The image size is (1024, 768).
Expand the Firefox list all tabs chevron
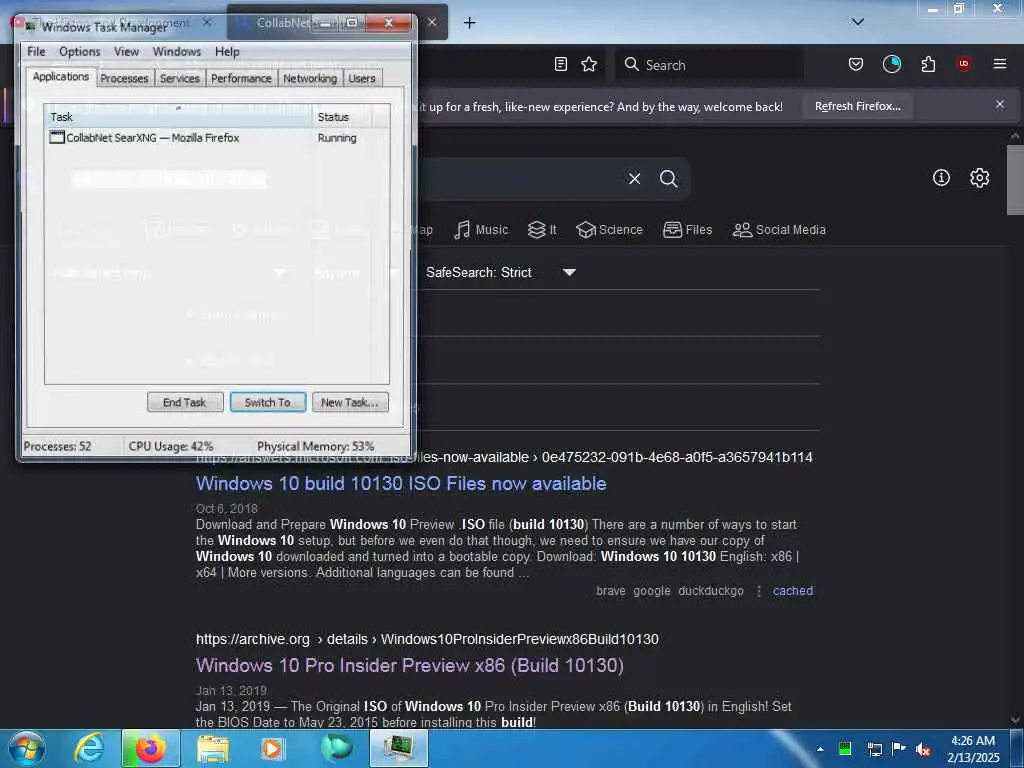pos(858,22)
